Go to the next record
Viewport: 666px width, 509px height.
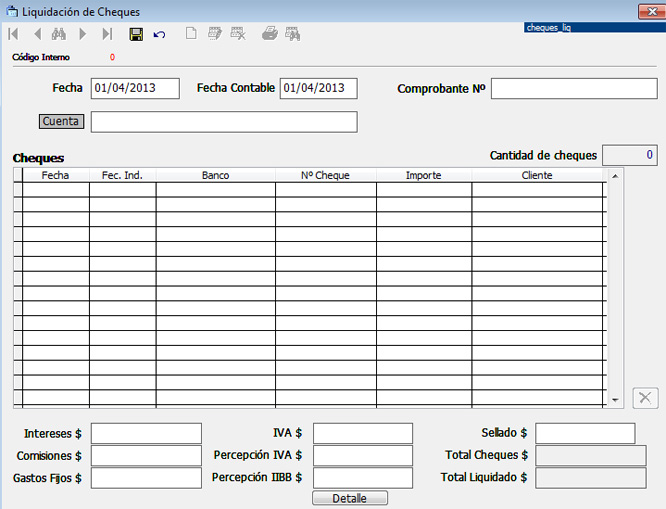point(83,34)
